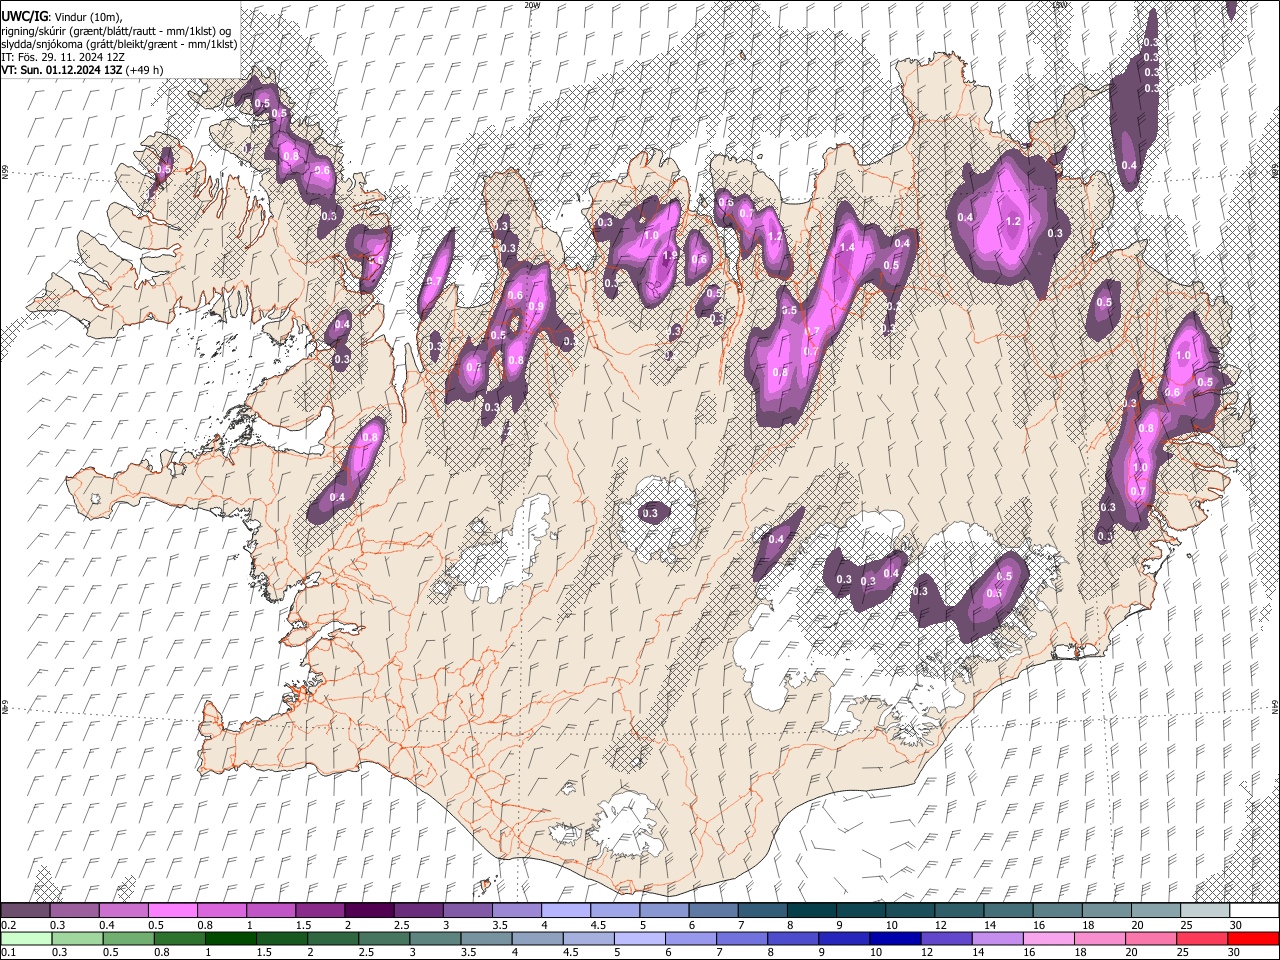Click the purple swatch above lower legend's 12

point(946,938)
